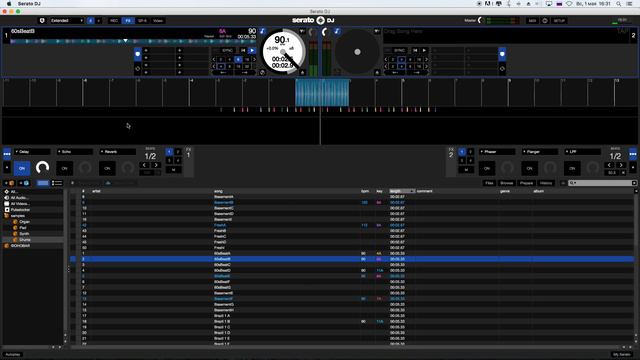The height and width of the screenshot is (360, 640).
Task: Sort library by the bpm column header
Action: (x=365, y=191)
